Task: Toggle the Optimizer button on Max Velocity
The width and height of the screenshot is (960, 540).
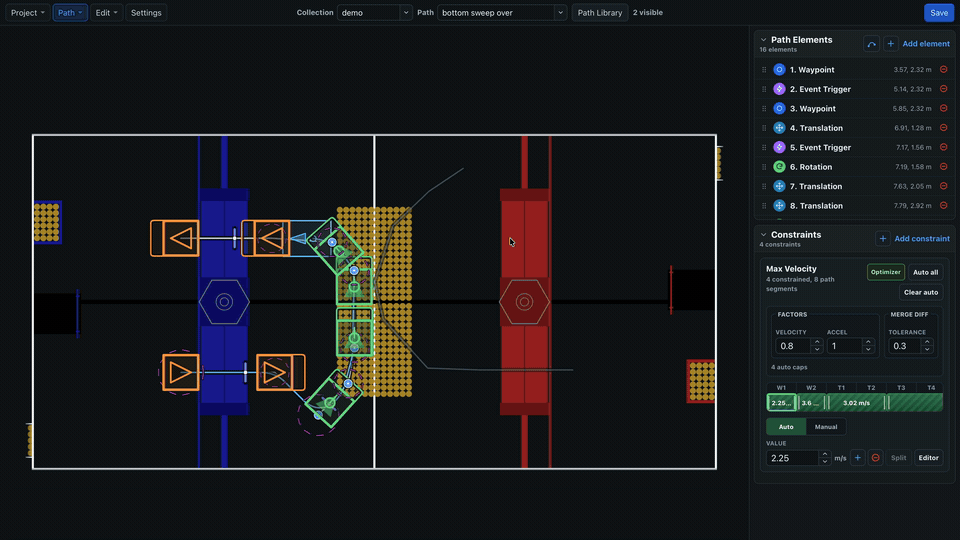Action: click(885, 272)
